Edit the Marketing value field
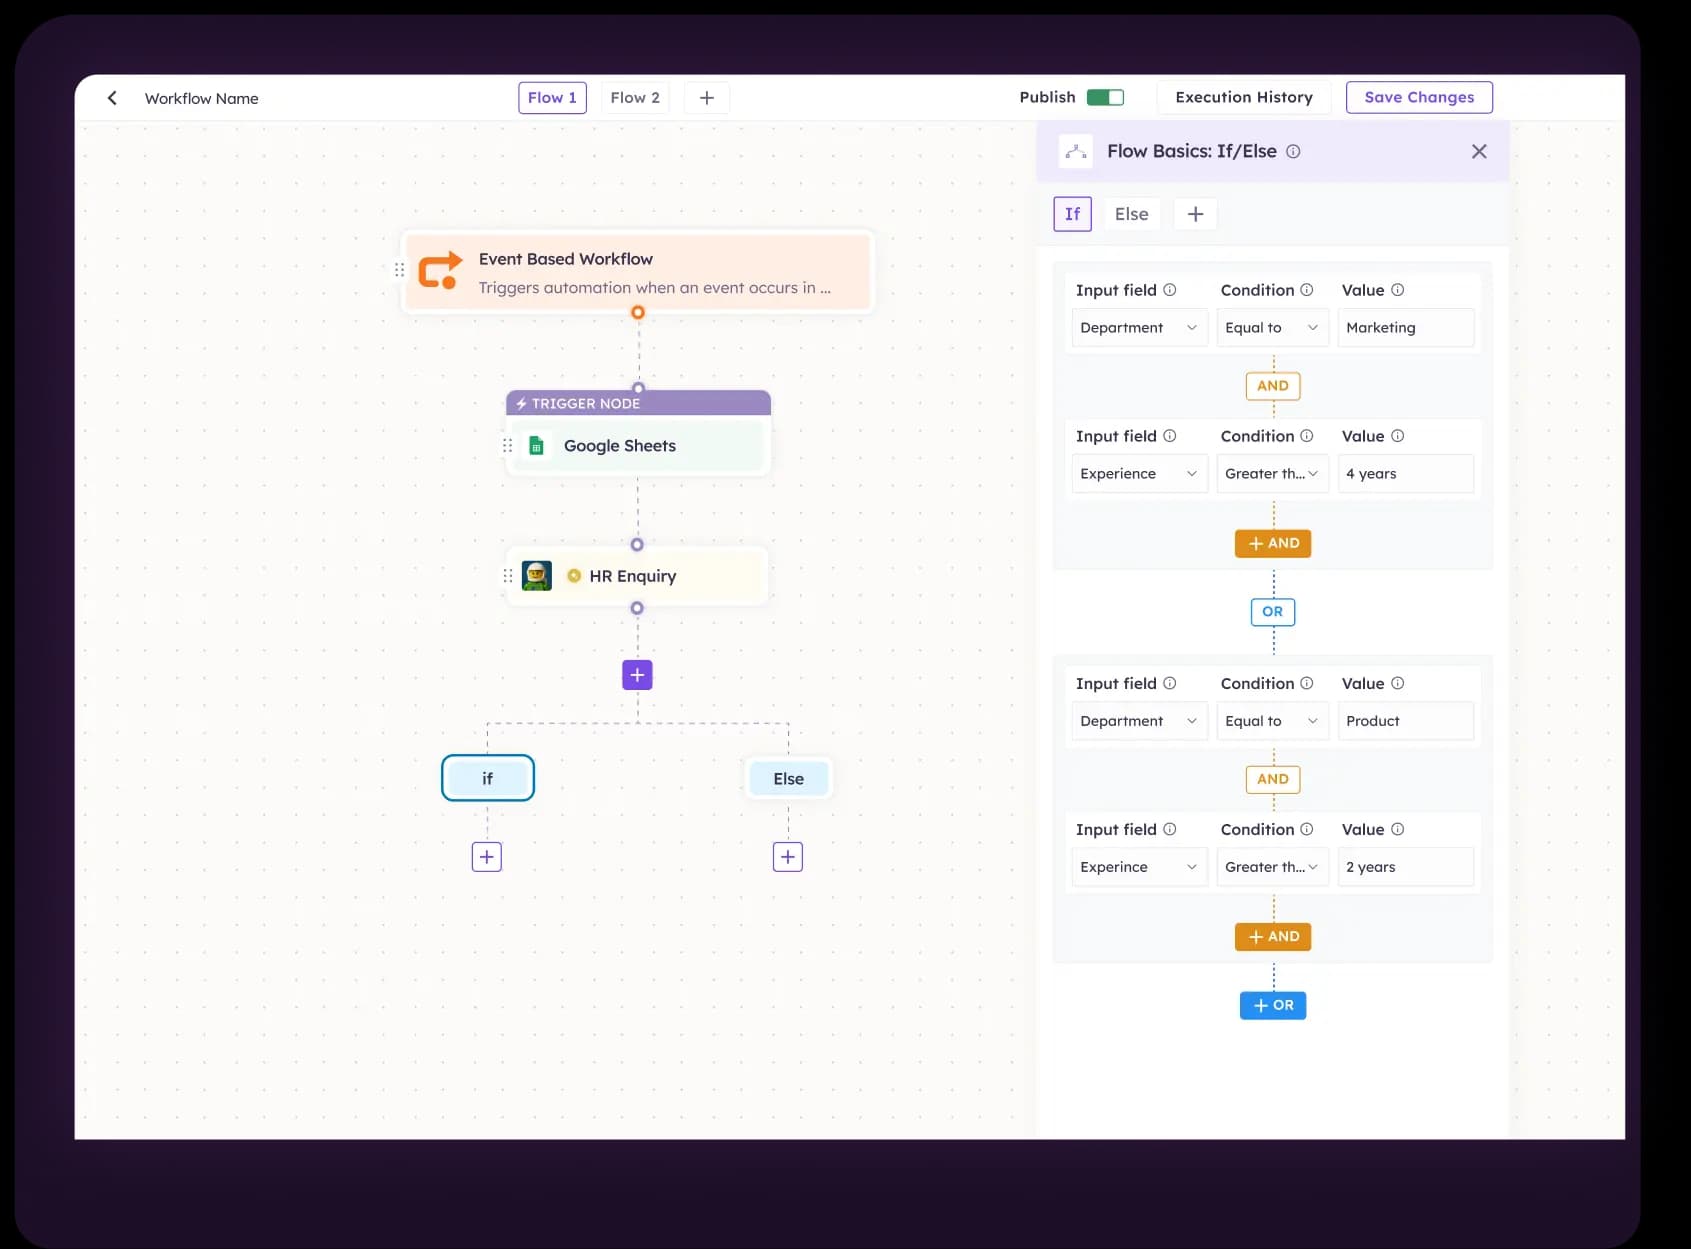The image size is (1691, 1249). coord(1405,327)
